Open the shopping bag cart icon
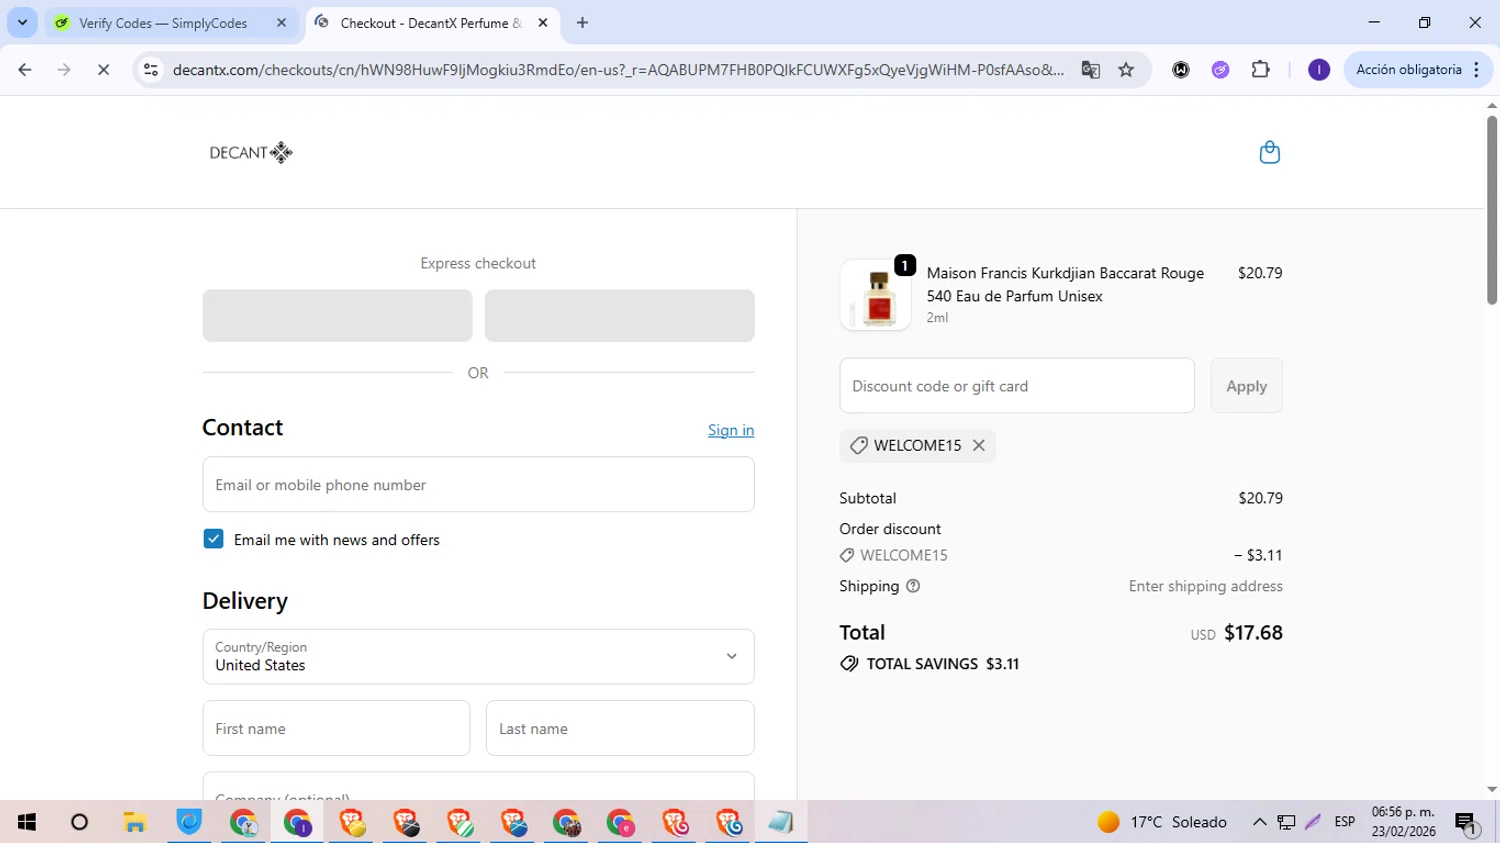The width and height of the screenshot is (1500, 843). (x=1269, y=152)
